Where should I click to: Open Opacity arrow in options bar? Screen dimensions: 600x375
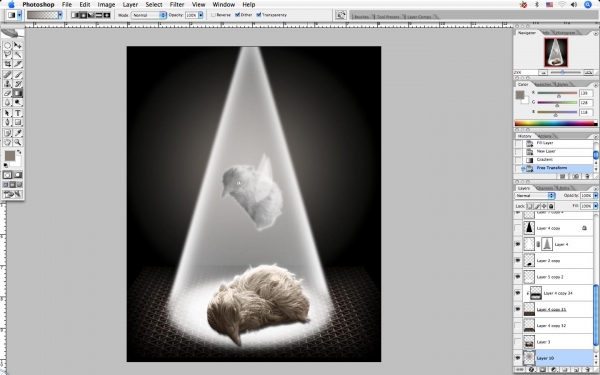[201, 15]
